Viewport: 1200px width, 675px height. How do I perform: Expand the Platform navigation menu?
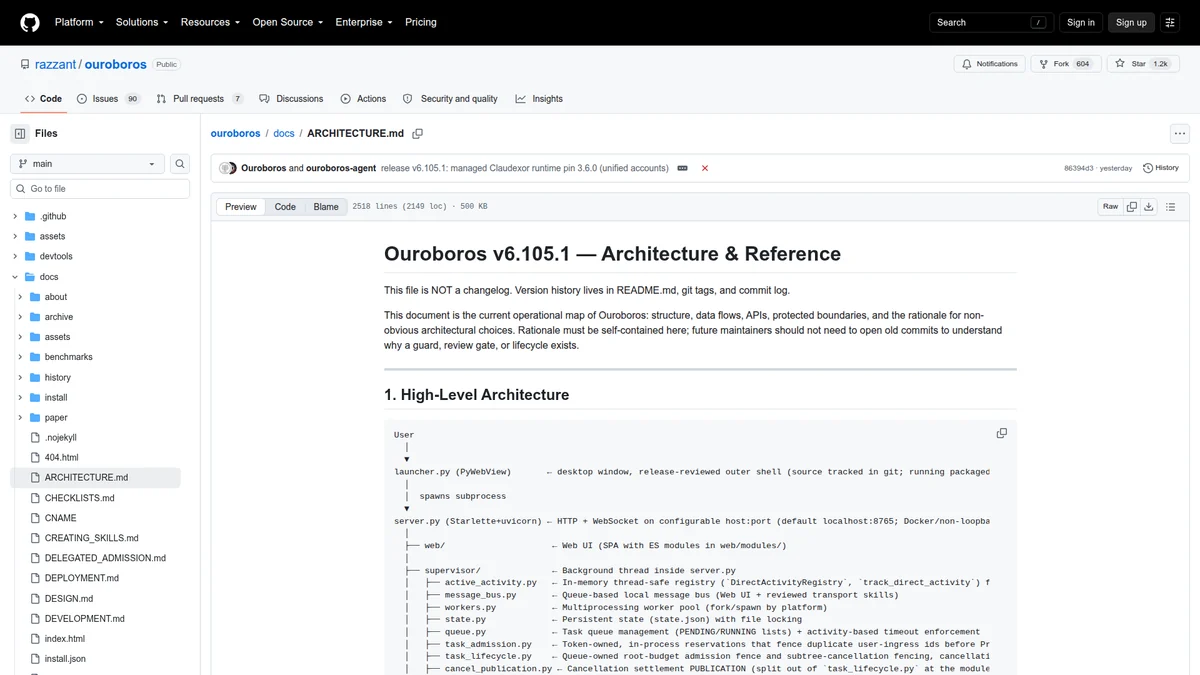point(79,22)
